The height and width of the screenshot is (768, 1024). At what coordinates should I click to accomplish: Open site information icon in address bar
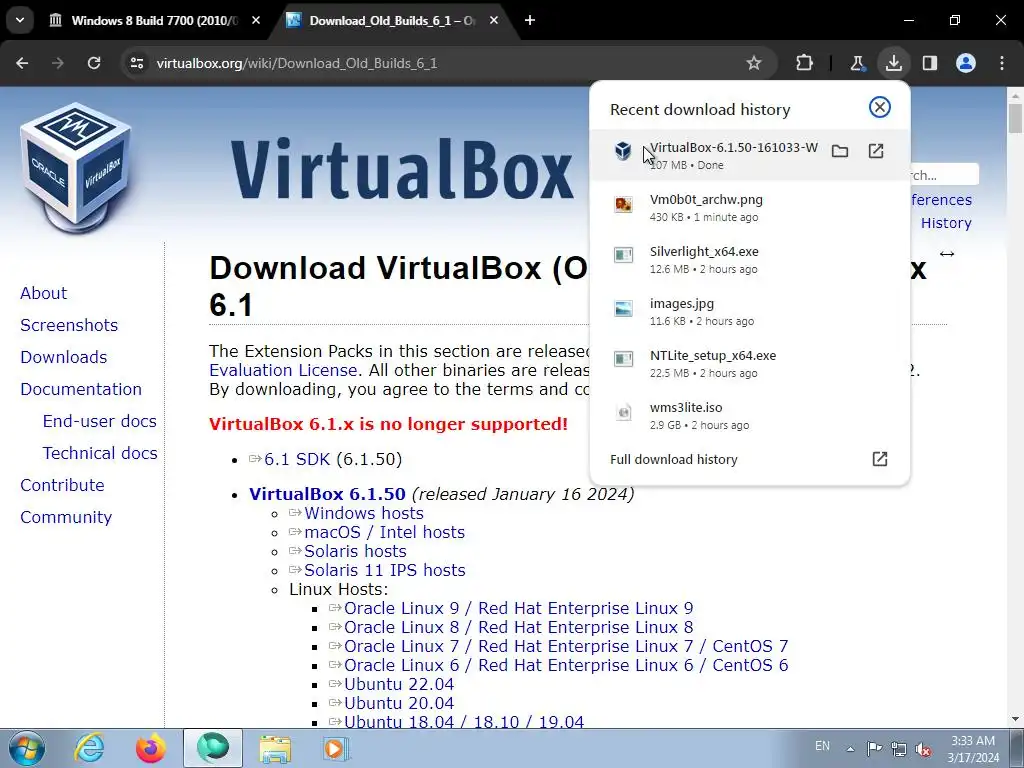pyautogui.click(x=136, y=63)
